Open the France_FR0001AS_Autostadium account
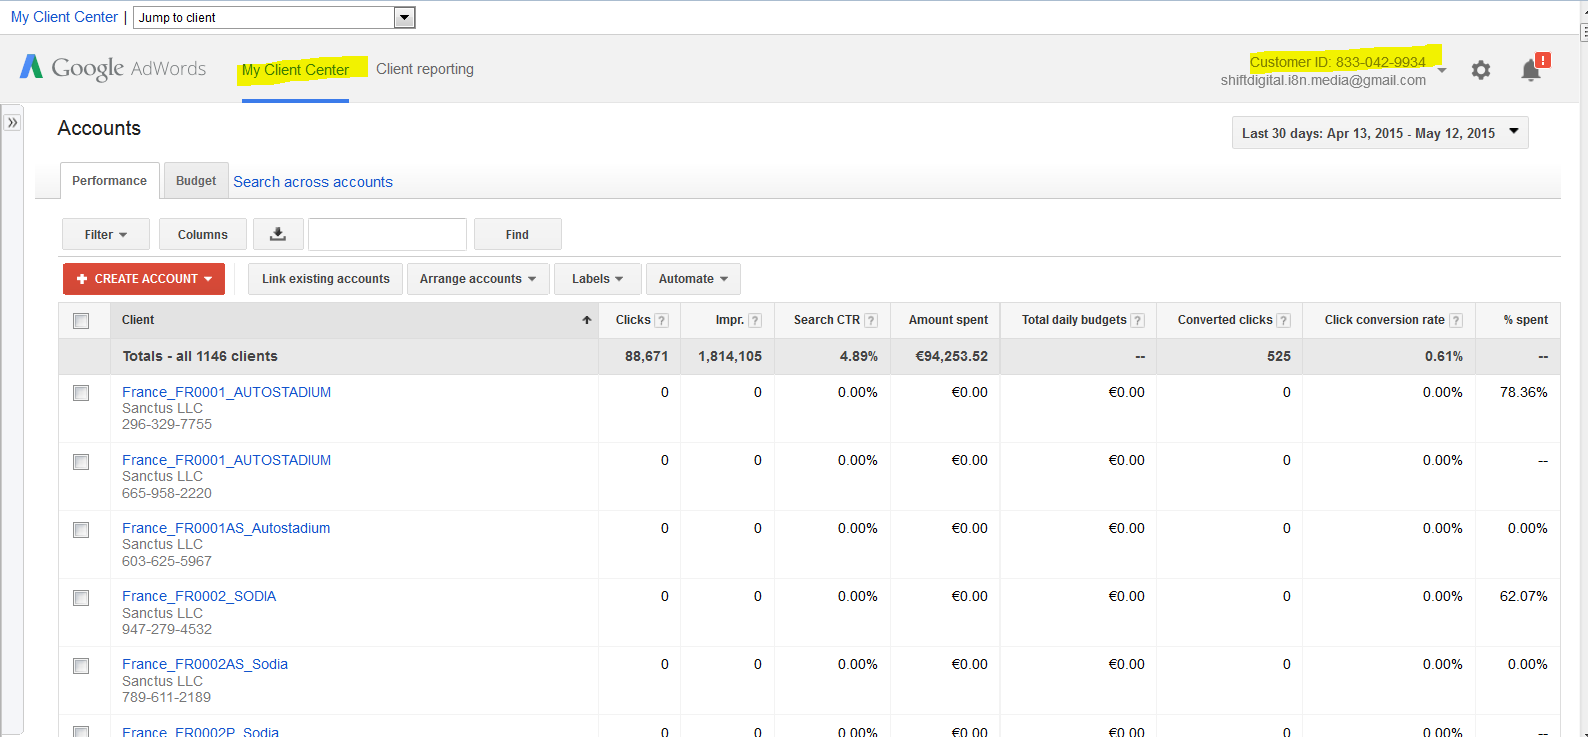This screenshot has height=737, width=1588. (226, 528)
